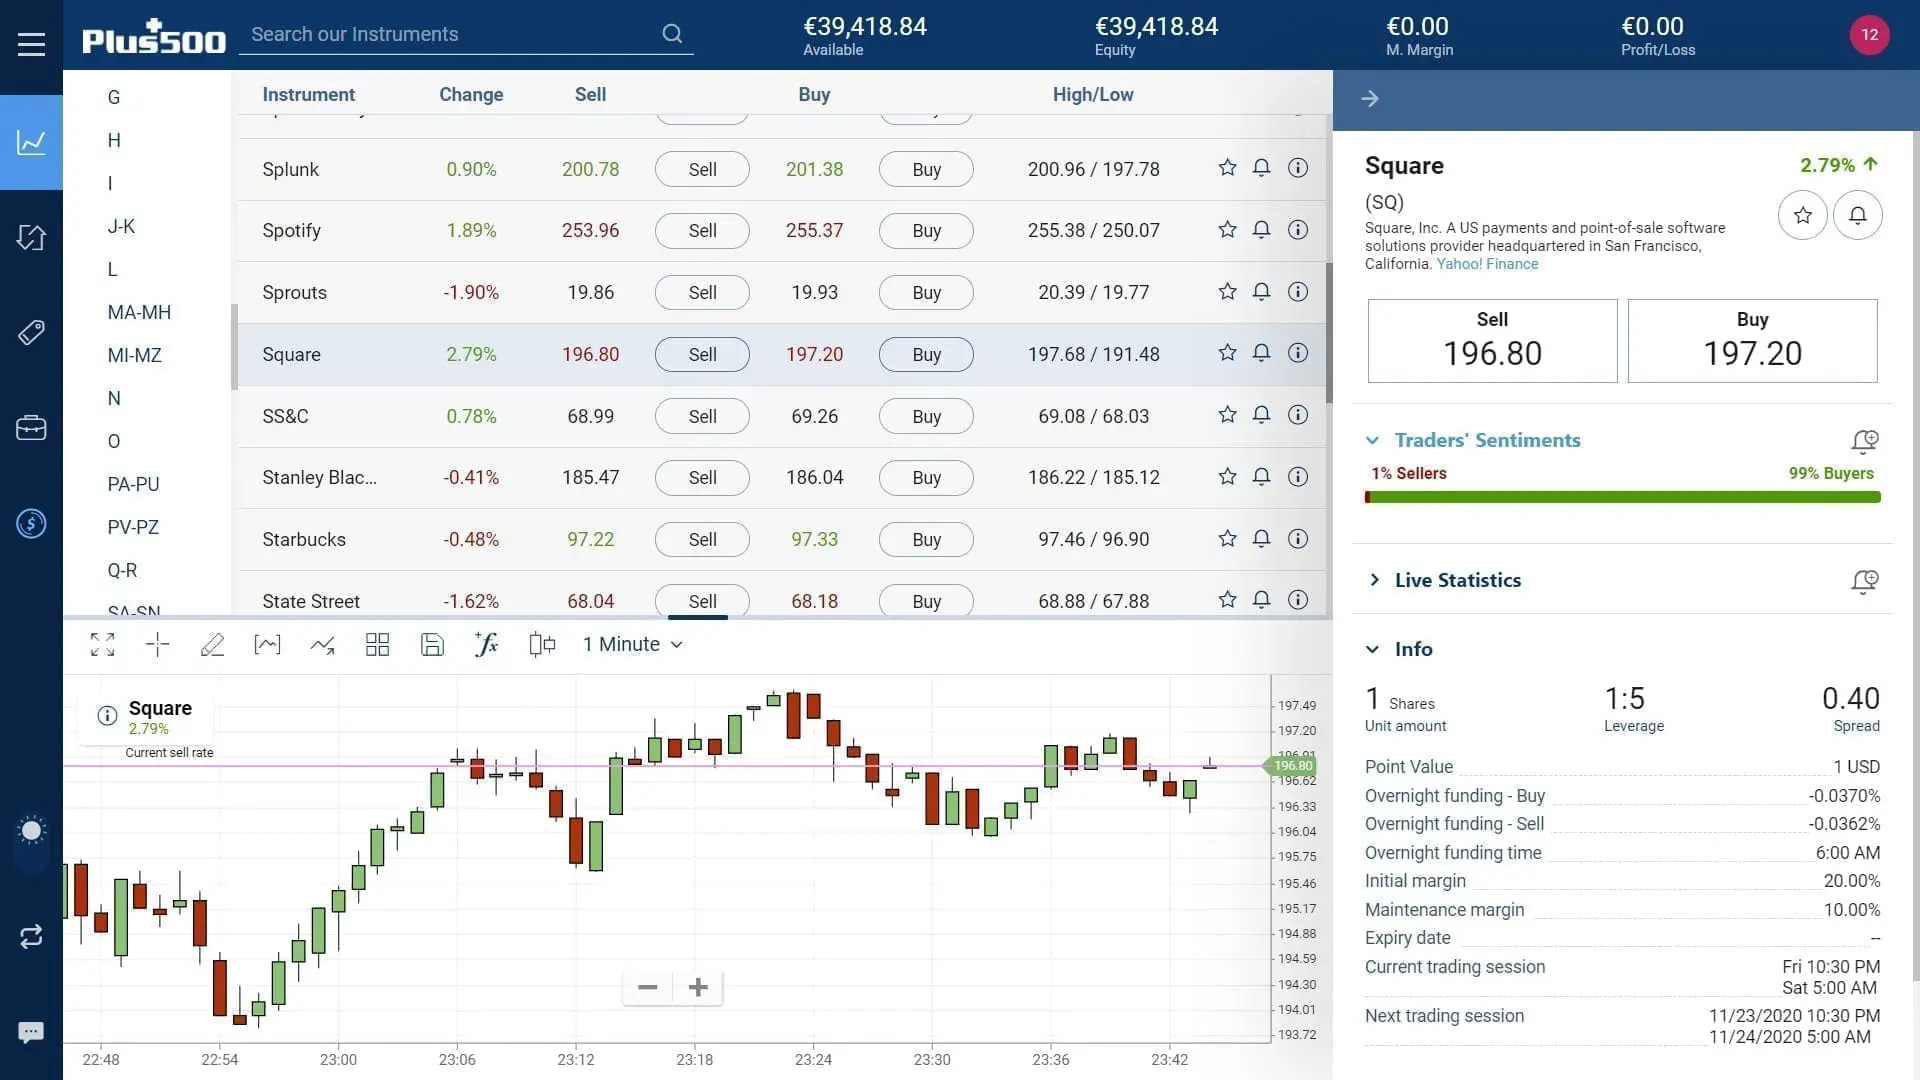Image resolution: width=1920 pixels, height=1080 pixels.
Task: Open the multi-chart grid layout icon
Action: 377,644
